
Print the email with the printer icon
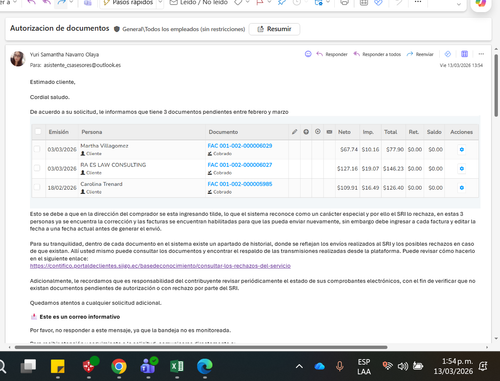[345, 3]
